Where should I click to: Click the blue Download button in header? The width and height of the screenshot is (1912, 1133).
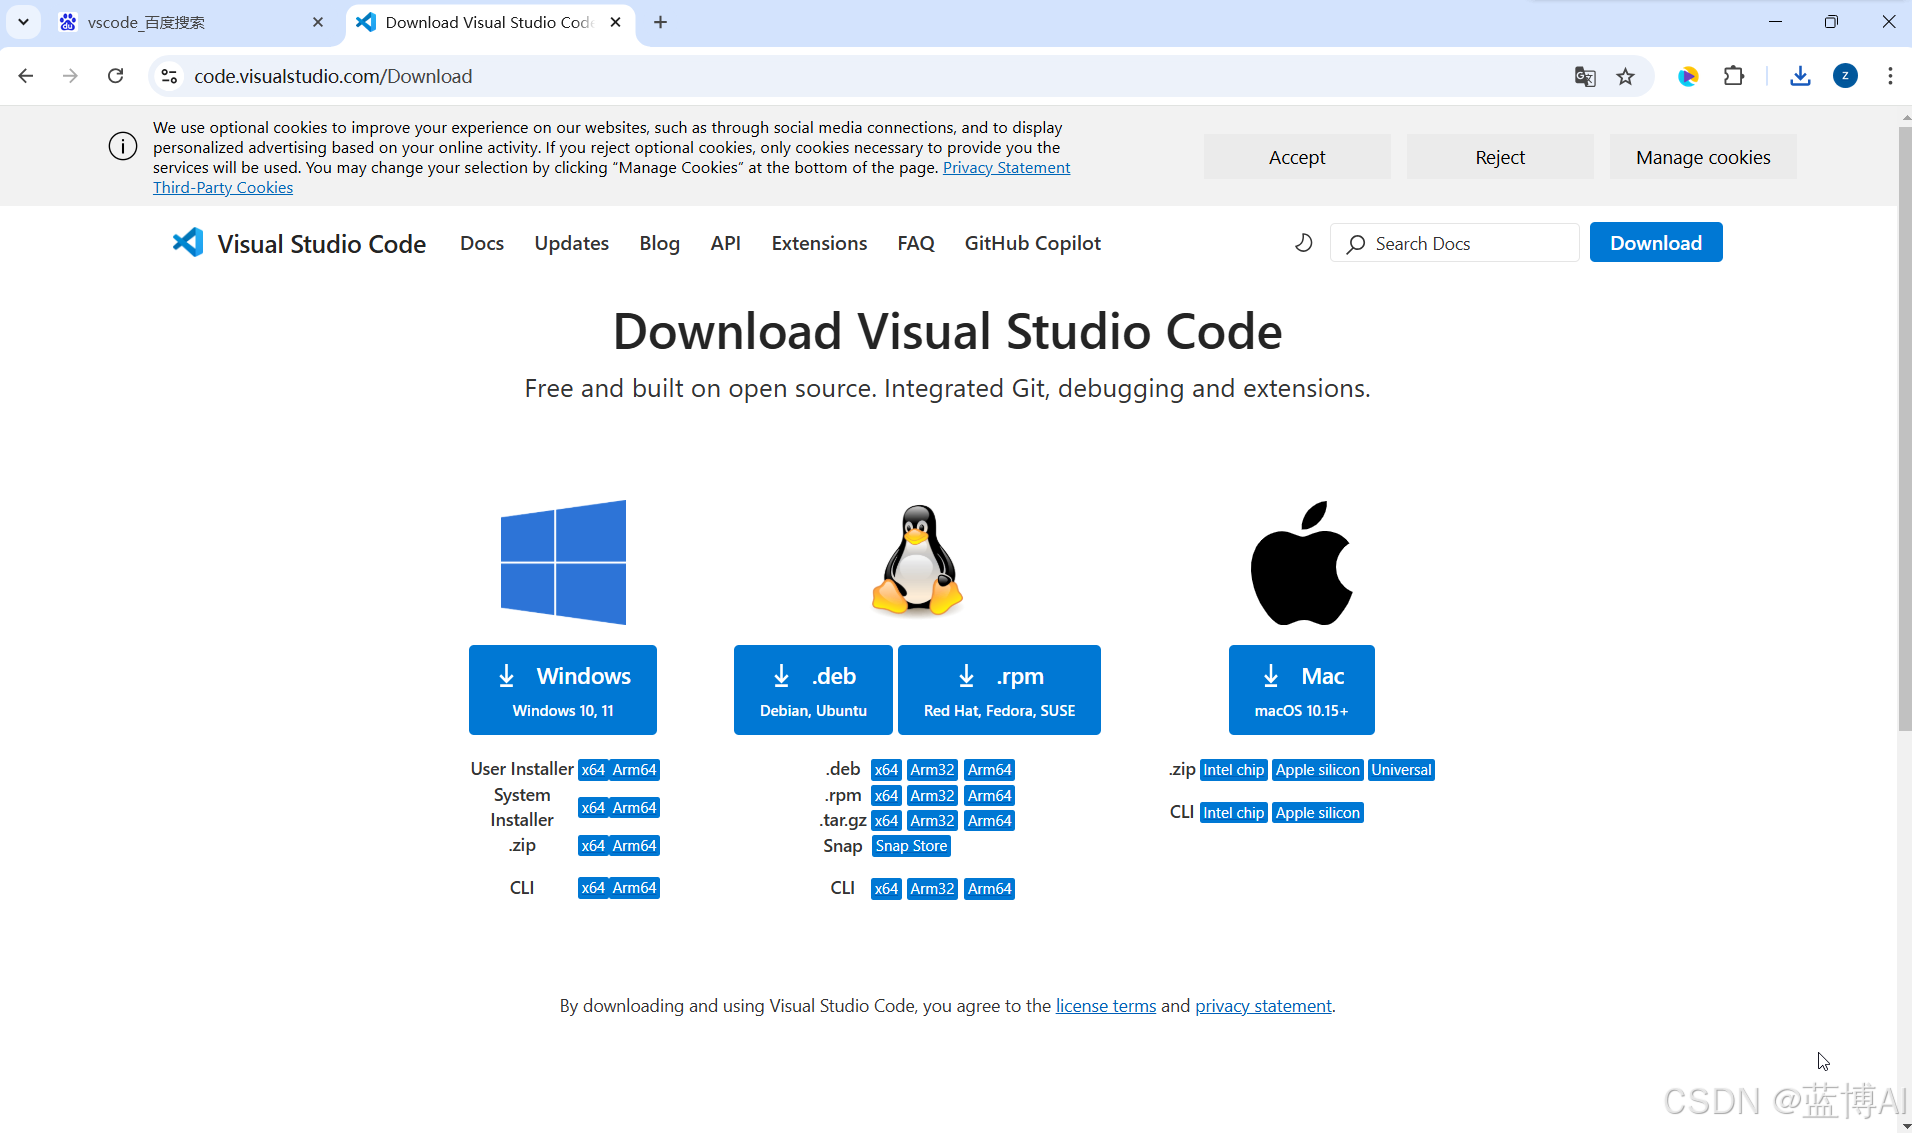1656,243
